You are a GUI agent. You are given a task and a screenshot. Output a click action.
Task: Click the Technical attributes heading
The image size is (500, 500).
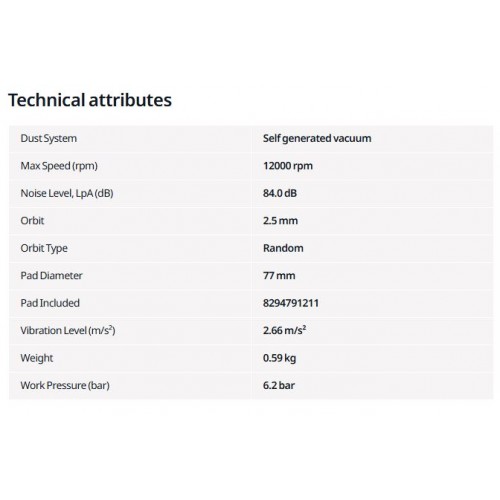pos(90,100)
